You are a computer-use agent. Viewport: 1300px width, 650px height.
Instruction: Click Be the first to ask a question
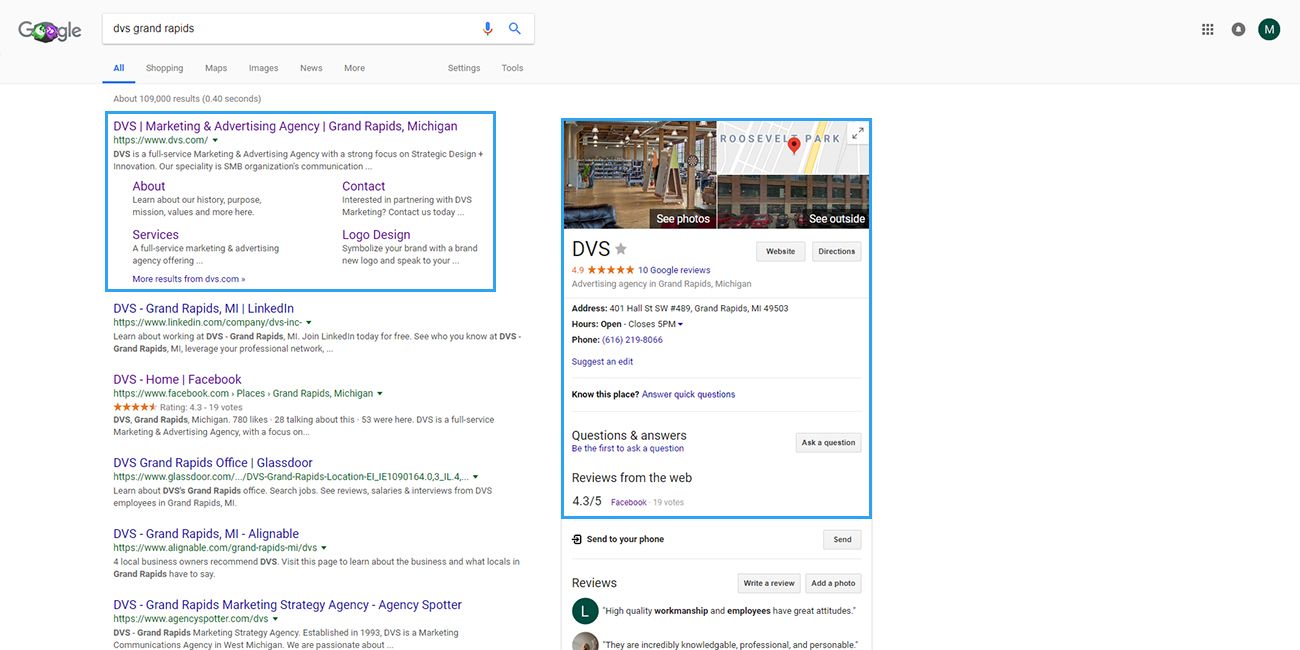(628, 449)
